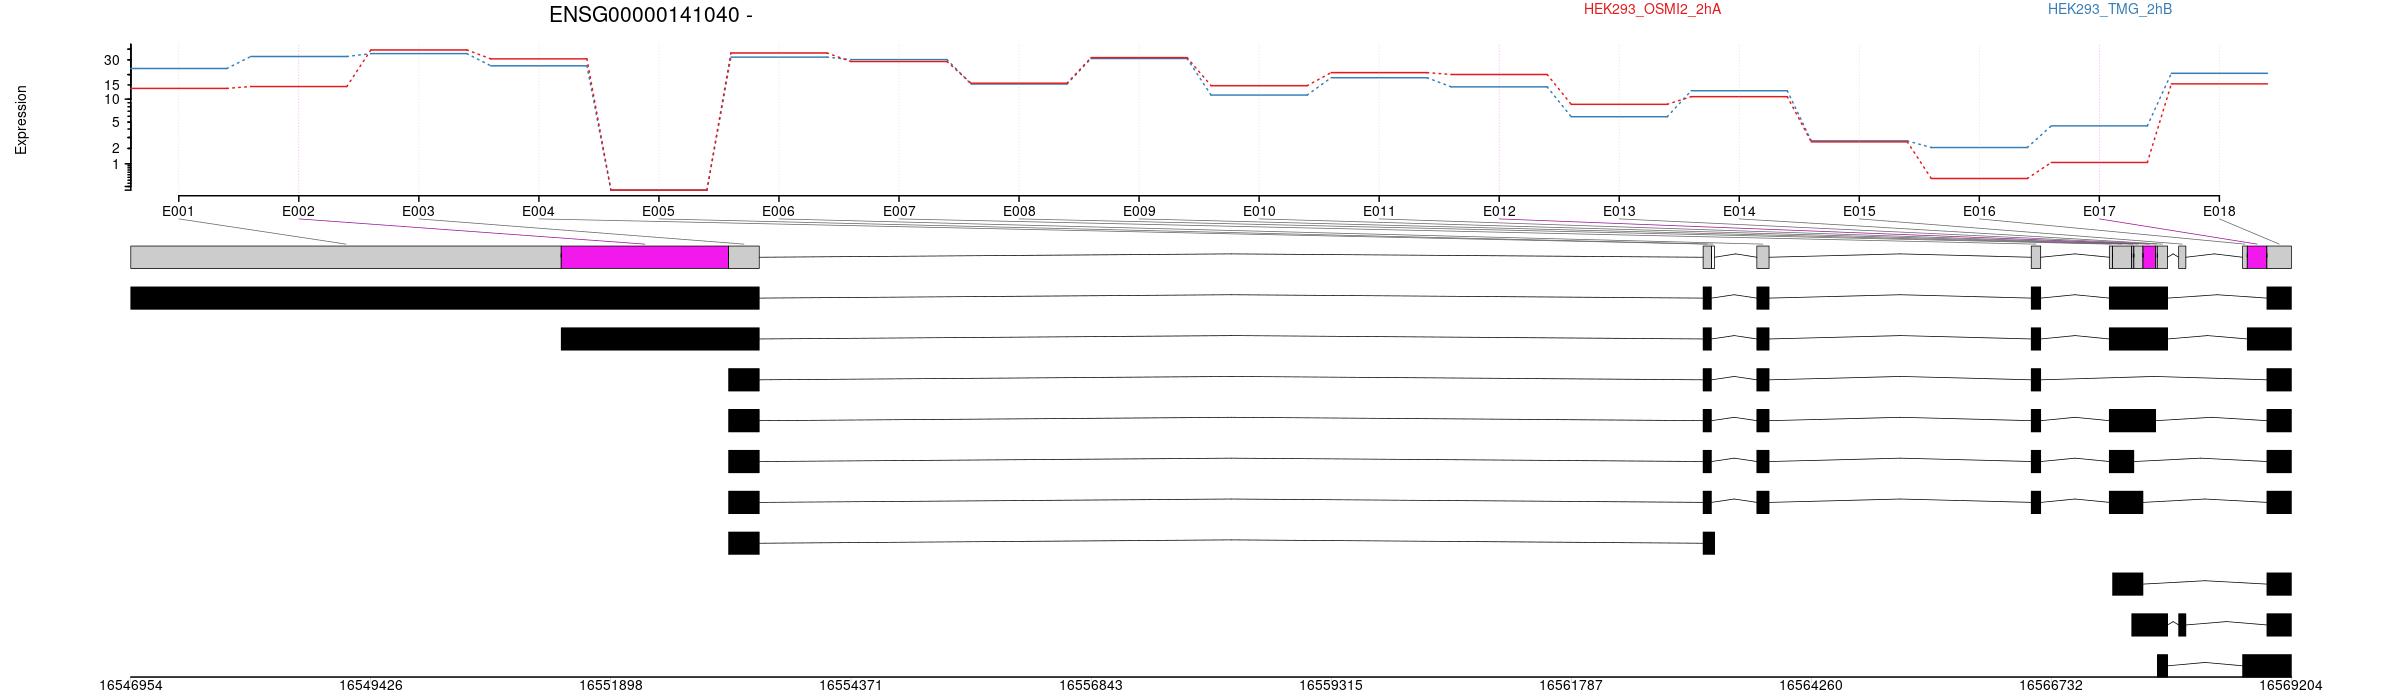
Task: Click exon label E003
Action: [418, 211]
